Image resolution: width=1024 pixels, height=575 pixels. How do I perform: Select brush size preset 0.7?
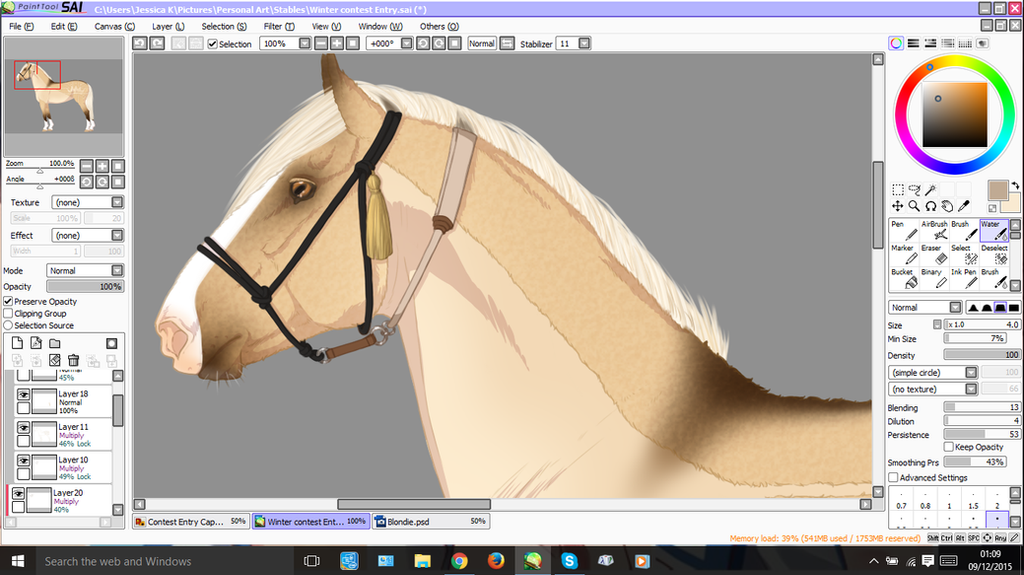(x=901, y=501)
